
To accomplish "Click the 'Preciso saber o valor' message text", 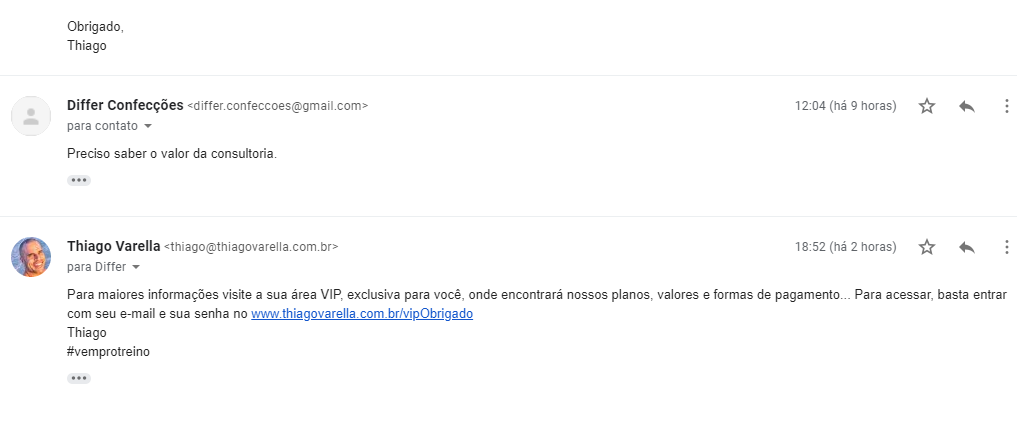I will click(171, 154).
